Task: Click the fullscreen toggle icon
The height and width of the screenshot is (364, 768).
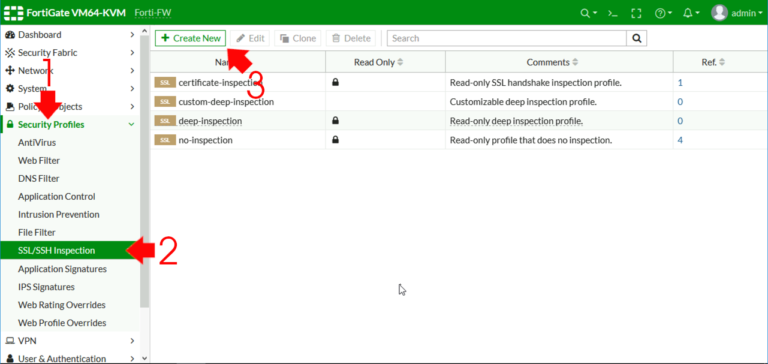Action: 636,13
